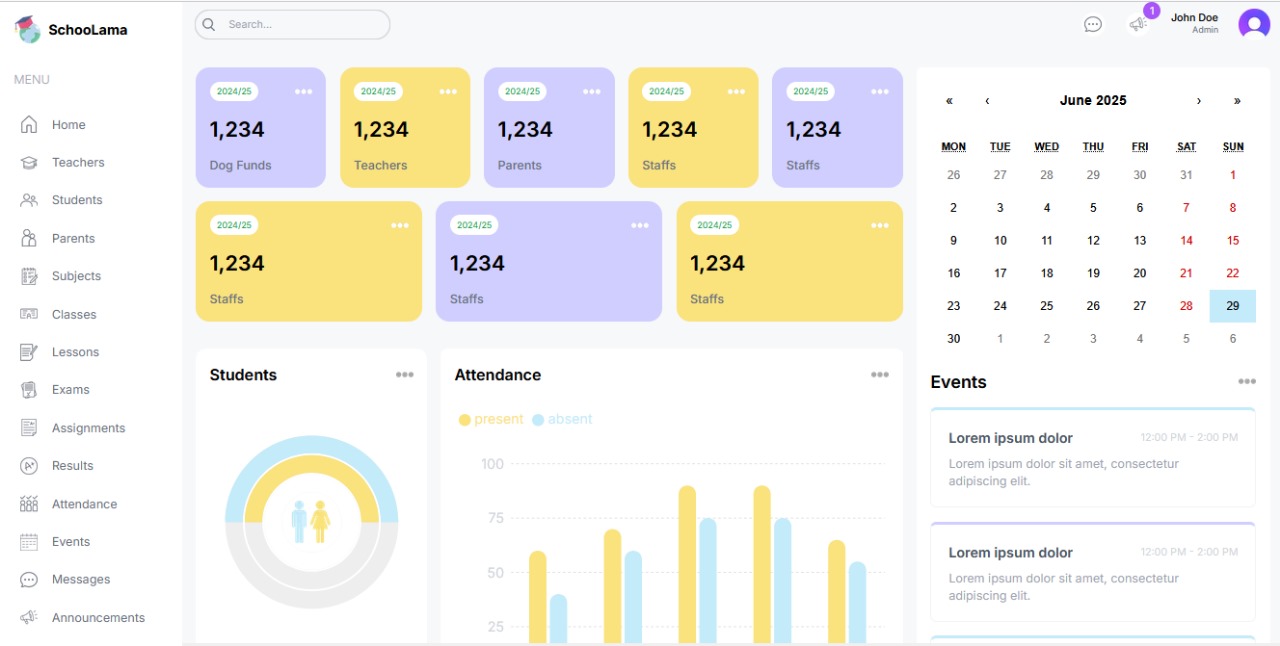Click the Lessons icon in sidebar
Viewport: 1280px width, 646px height.
(x=29, y=352)
